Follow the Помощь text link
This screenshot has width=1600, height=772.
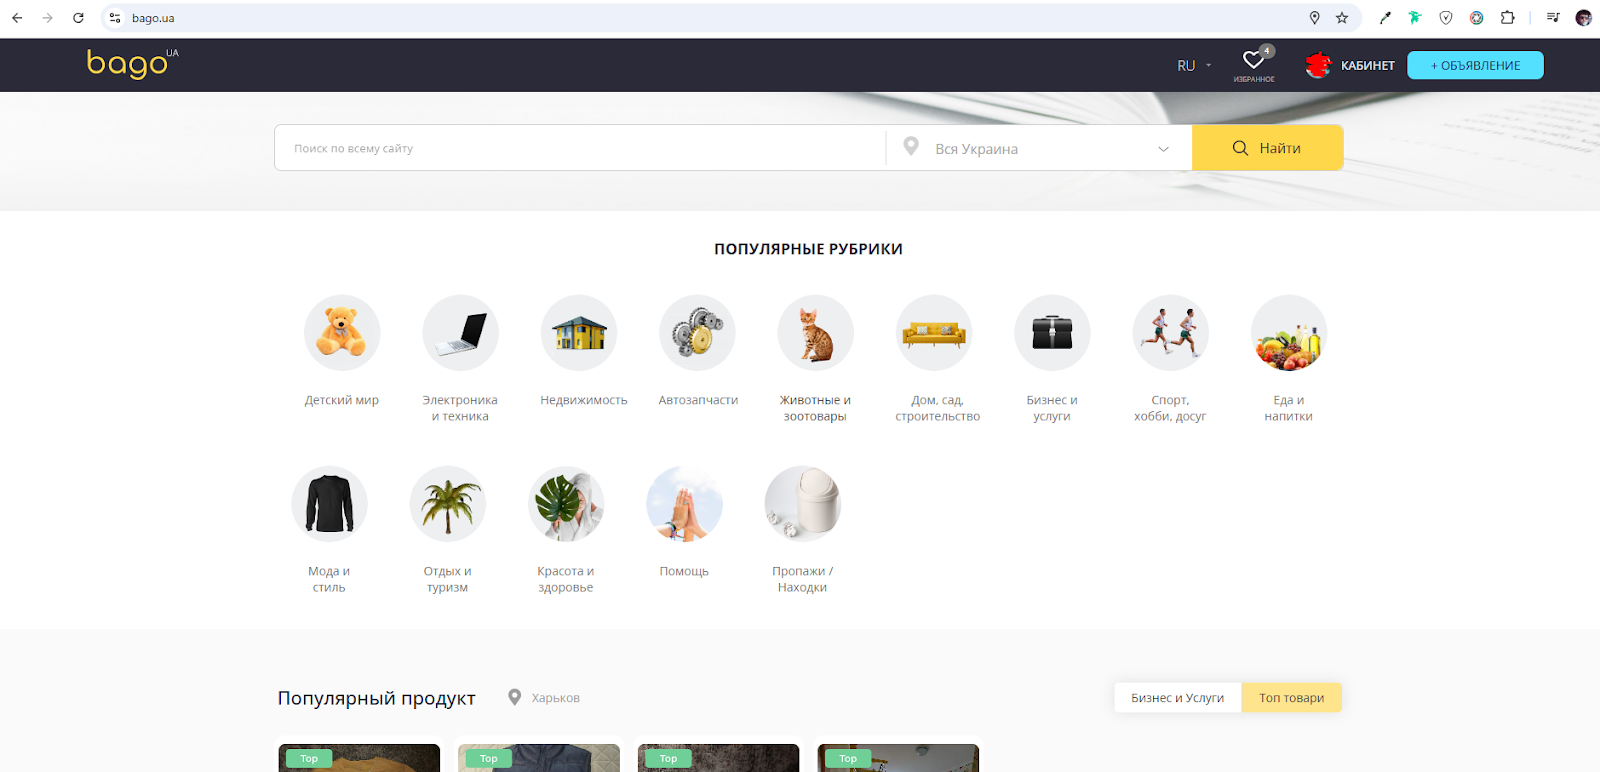pos(684,572)
